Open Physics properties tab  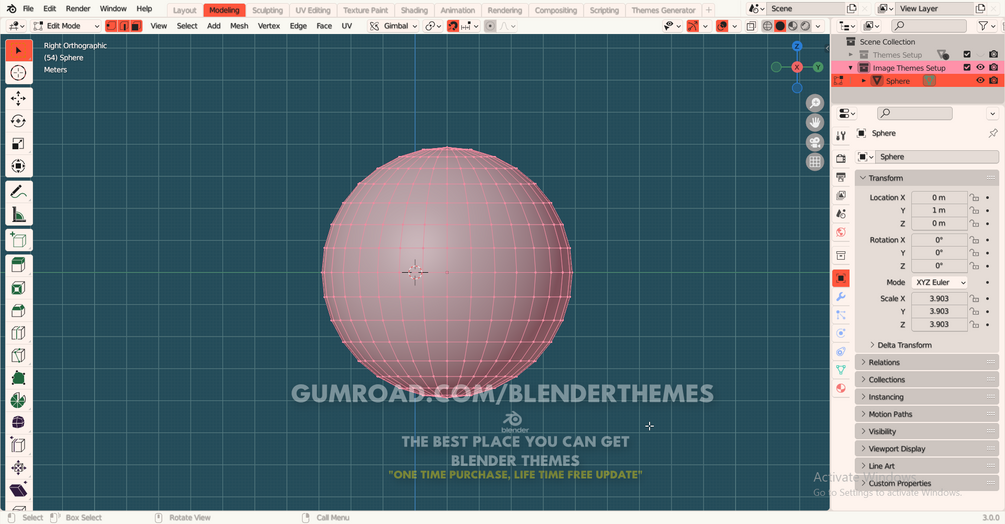pos(841,333)
